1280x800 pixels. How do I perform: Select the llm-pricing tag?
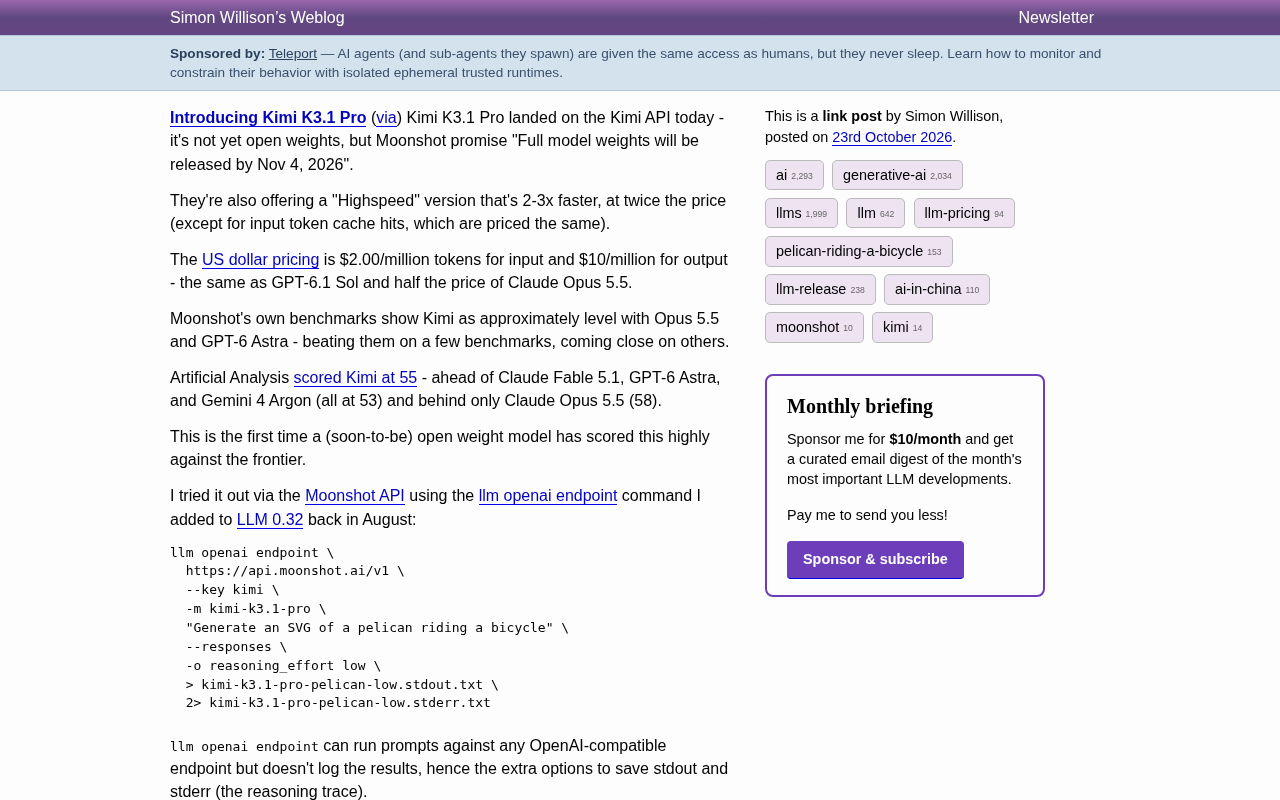964,213
